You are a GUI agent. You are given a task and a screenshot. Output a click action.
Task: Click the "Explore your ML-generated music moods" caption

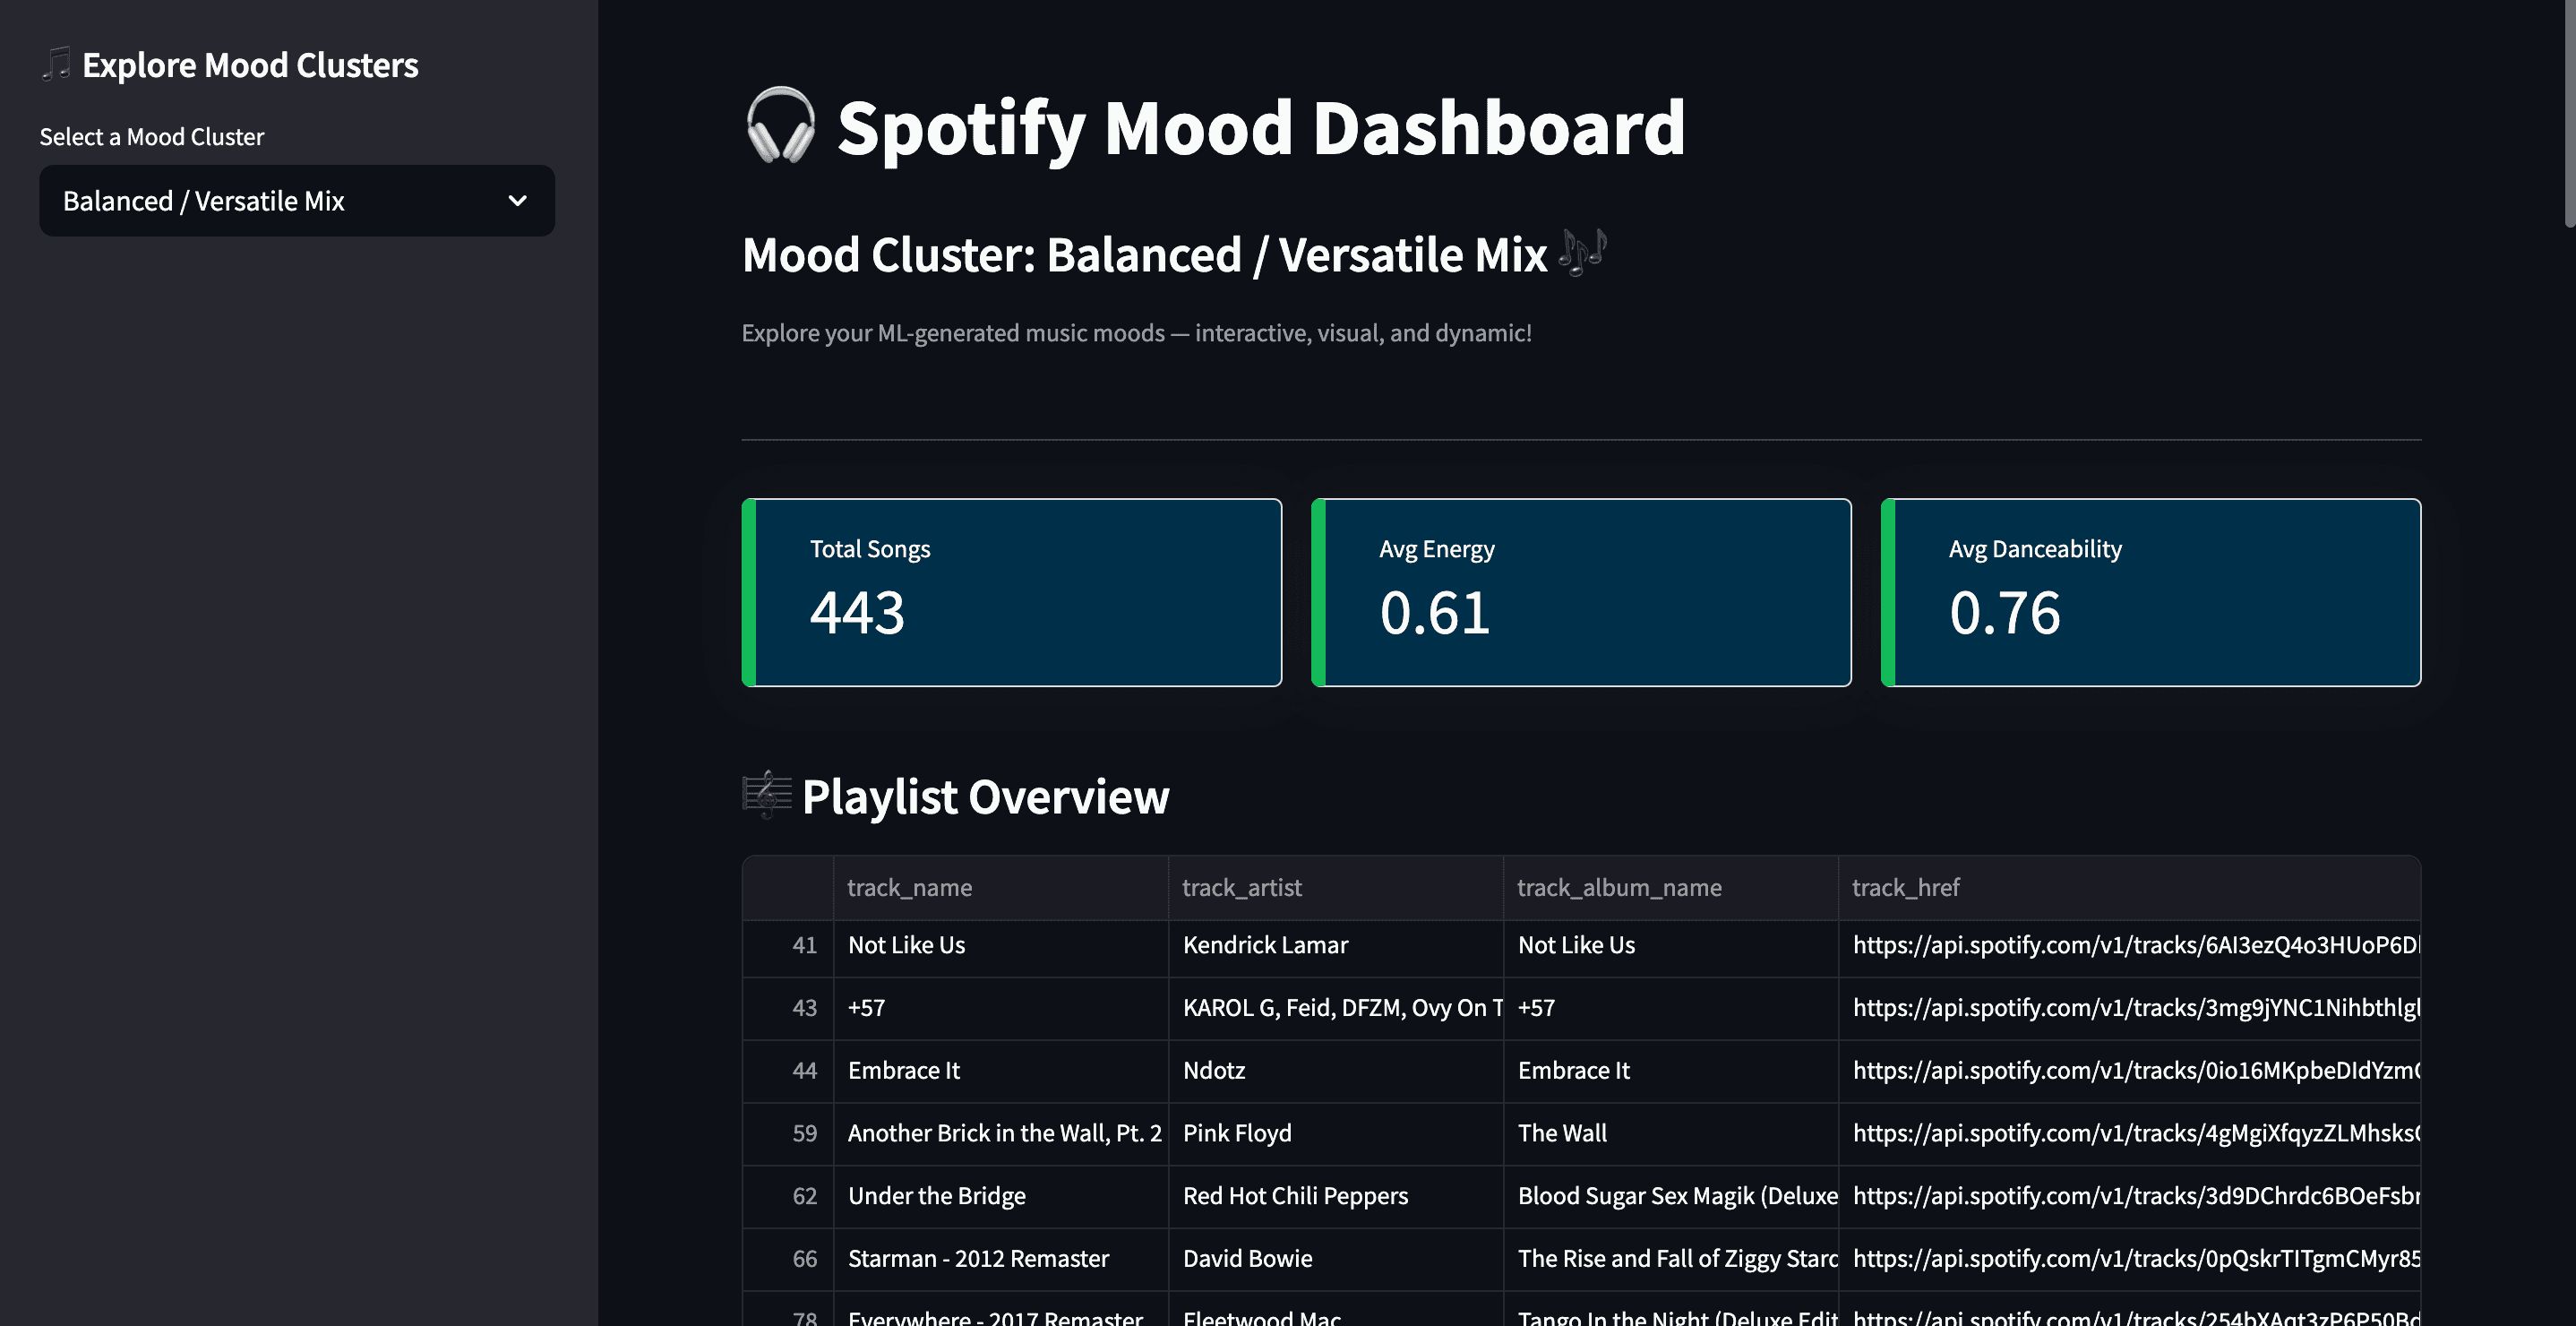tap(1137, 333)
